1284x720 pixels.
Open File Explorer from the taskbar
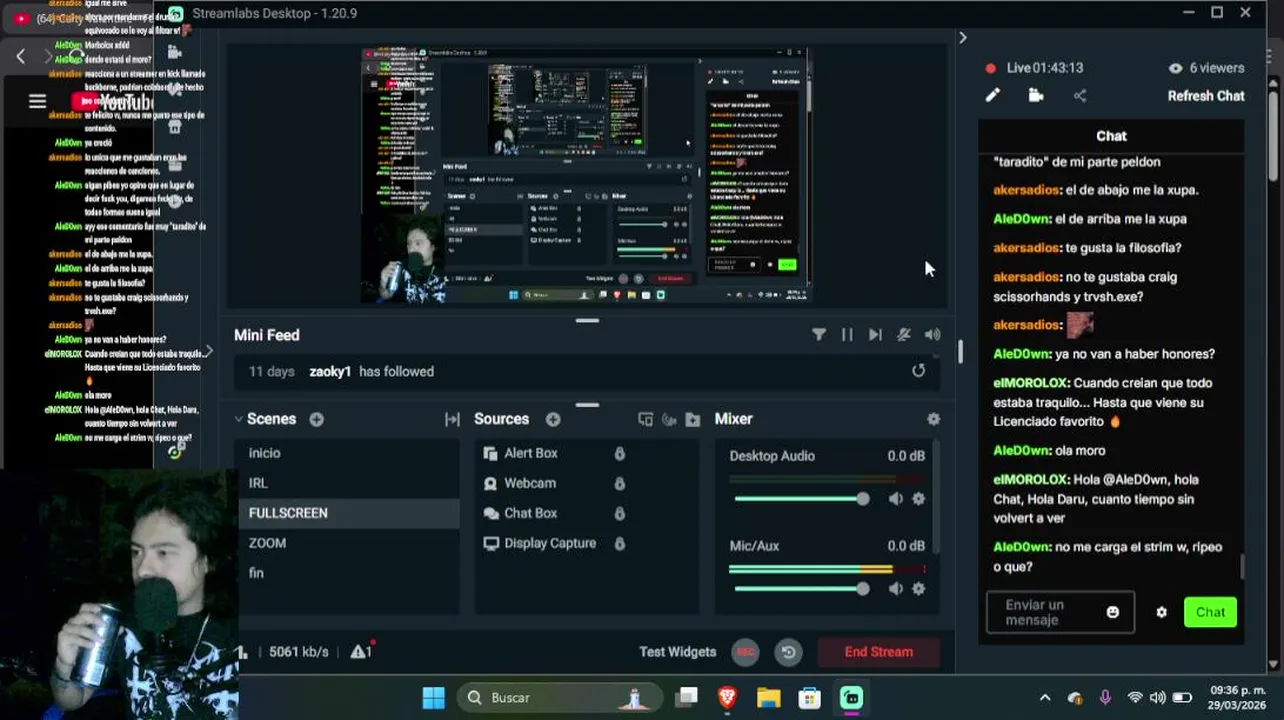pyautogui.click(x=768, y=697)
